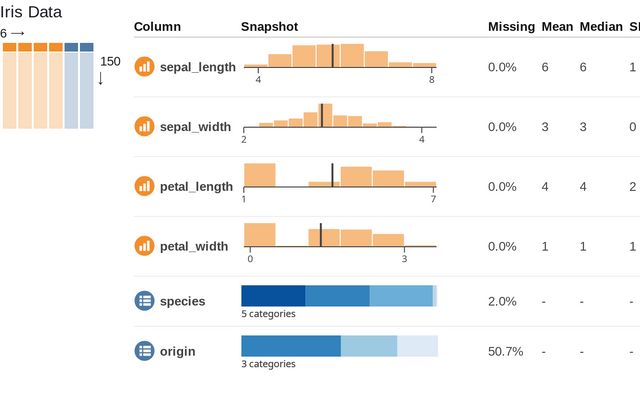This screenshot has height=400, width=640.
Task: Select the origin column name
Action: 177,351
